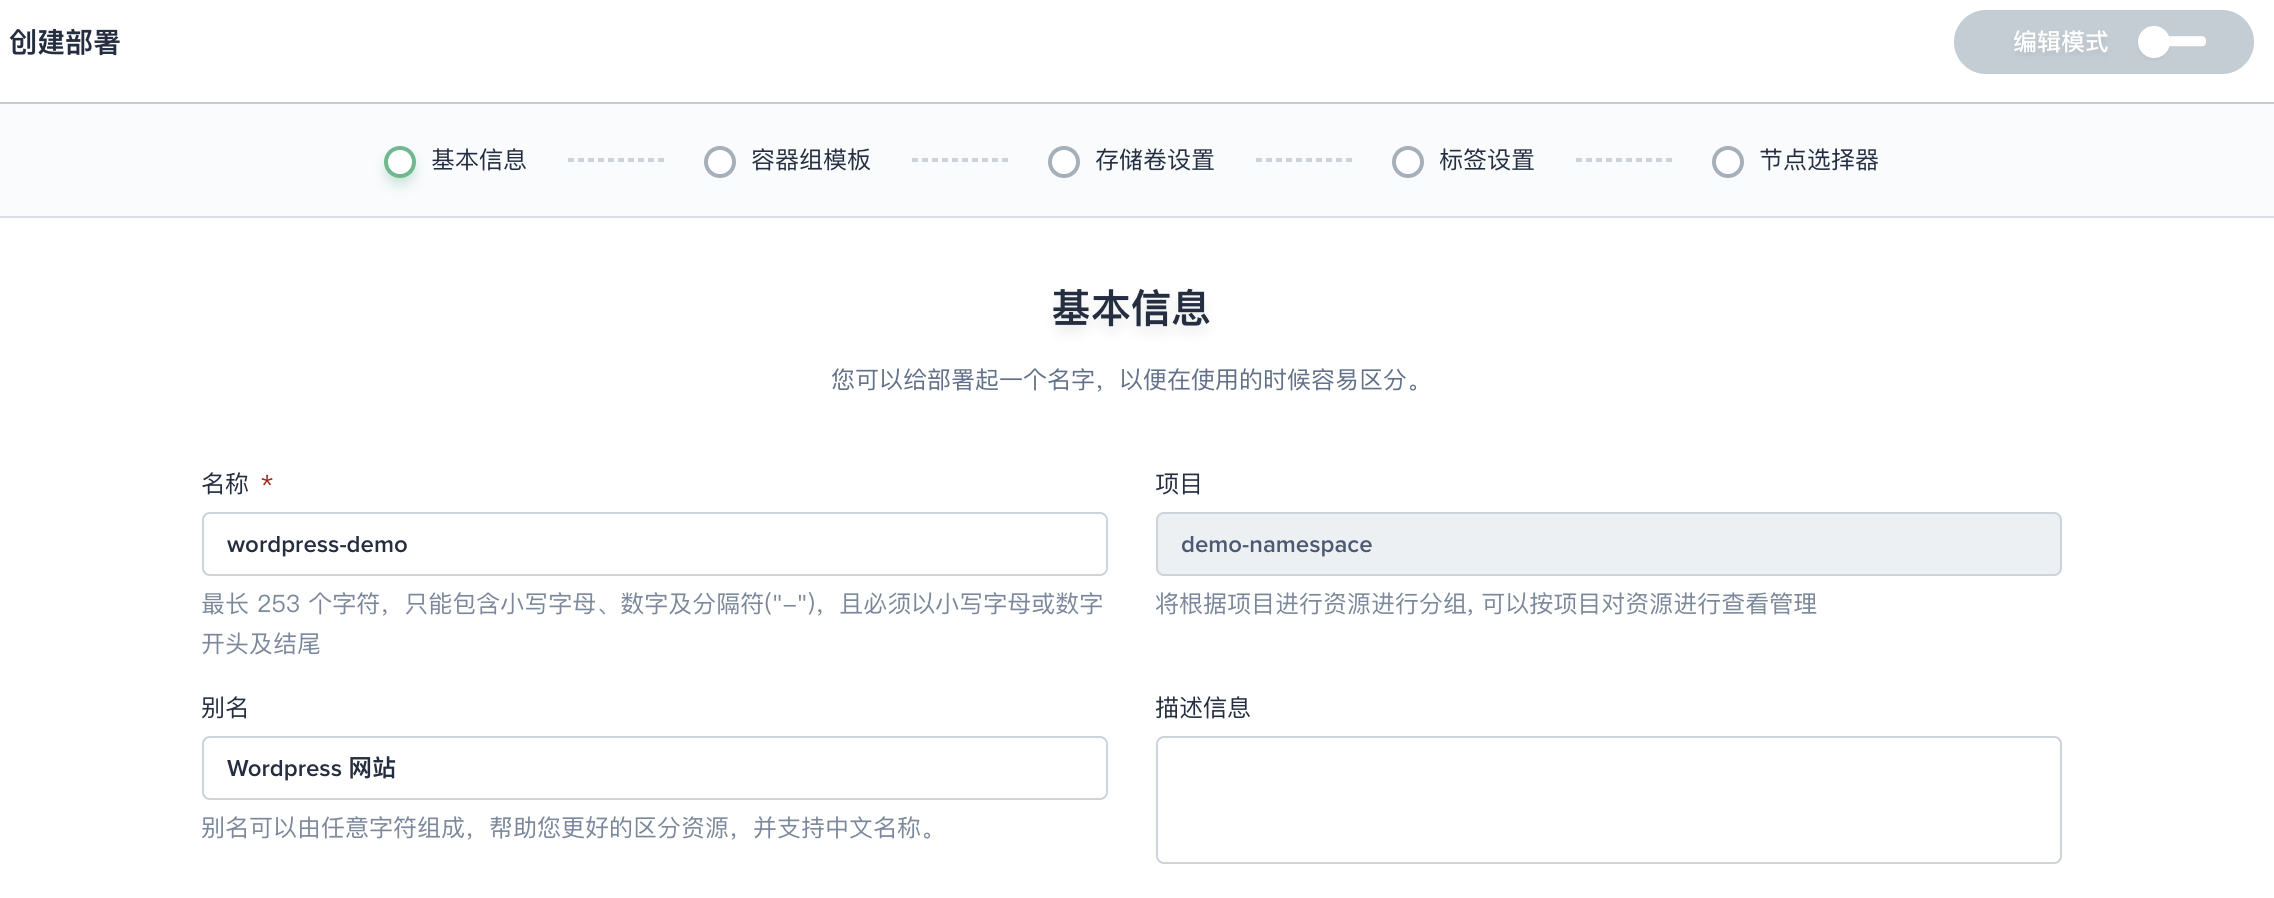Toggle the 编辑模式 switch

tap(2171, 42)
